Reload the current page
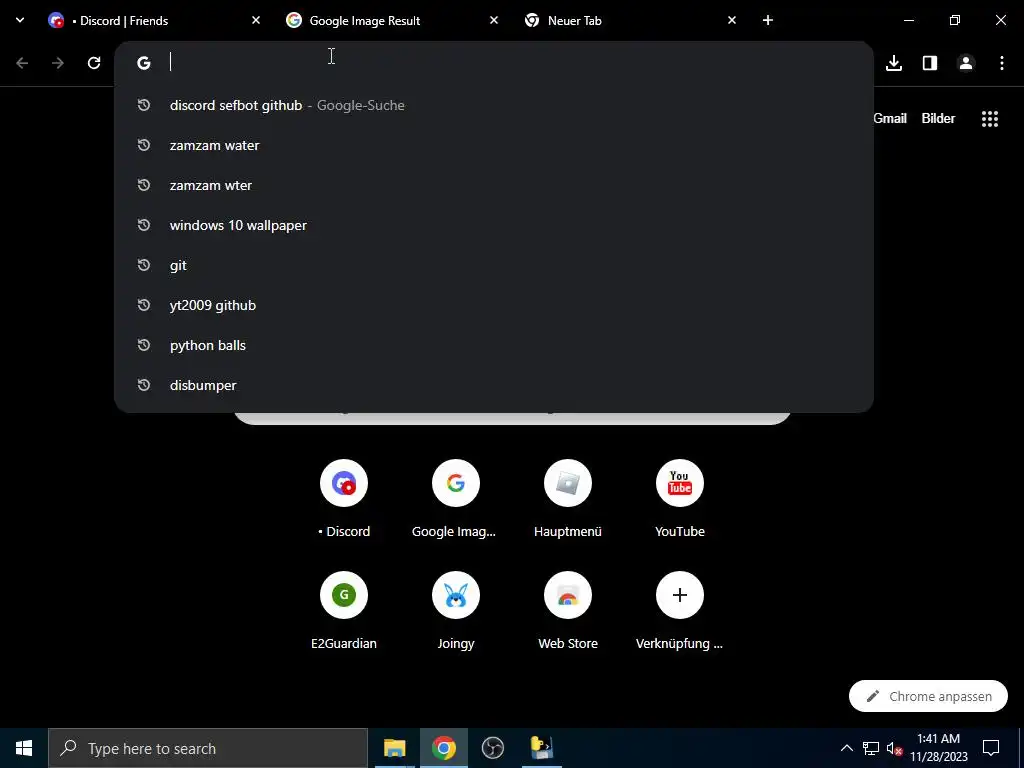The height and width of the screenshot is (768, 1024). click(x=94, y=63)
